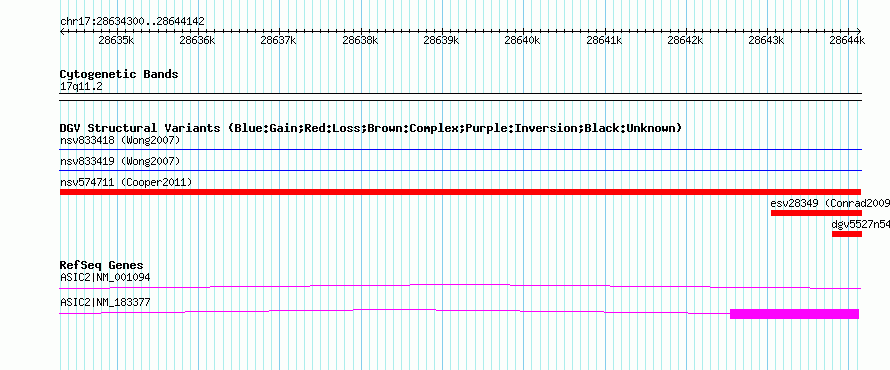Click the 28644k ruler tick label
890x370 pixels.
click(x=847, y=40)
